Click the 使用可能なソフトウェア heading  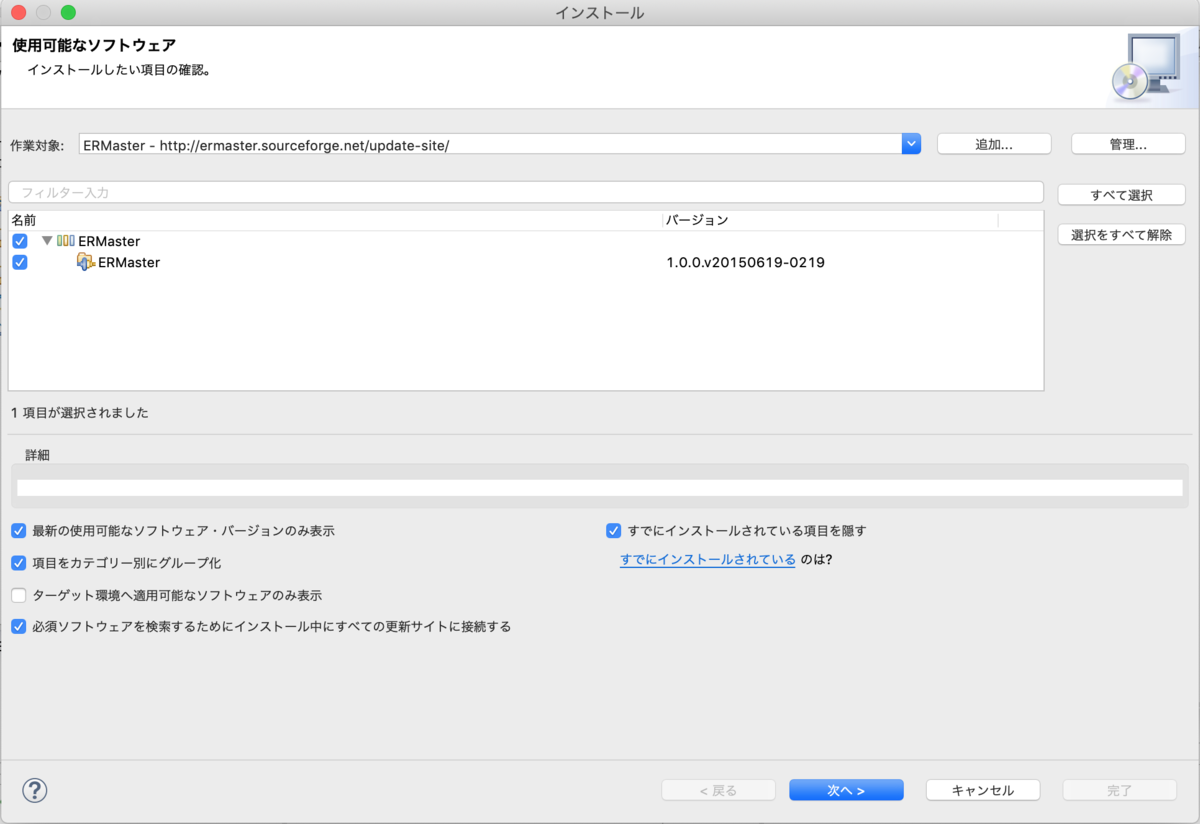pyautogui.click(x=94, y=45)
